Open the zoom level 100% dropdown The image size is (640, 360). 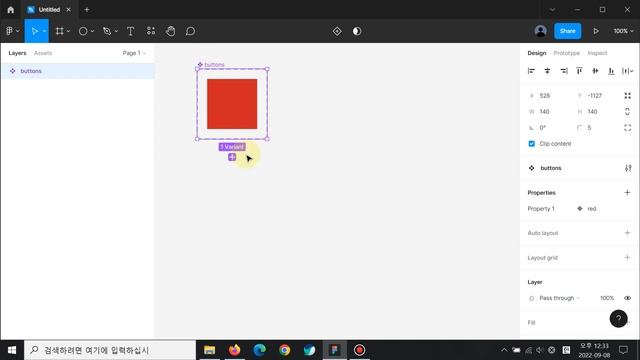tap(623, 31)
